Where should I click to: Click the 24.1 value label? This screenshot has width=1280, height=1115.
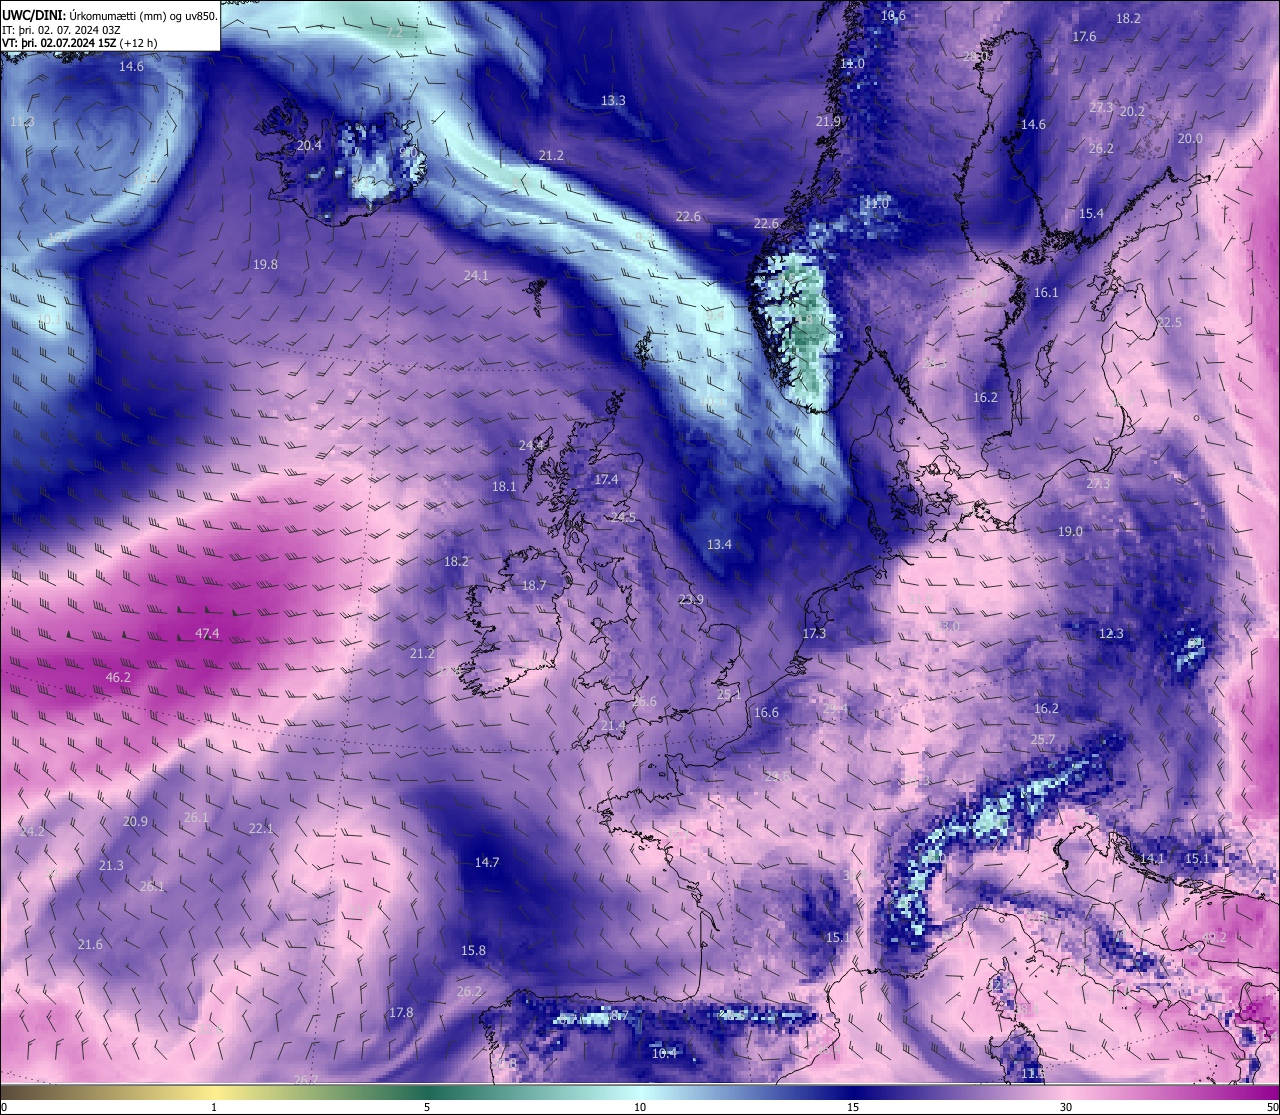pyautogui.click(x=476, y=276)
